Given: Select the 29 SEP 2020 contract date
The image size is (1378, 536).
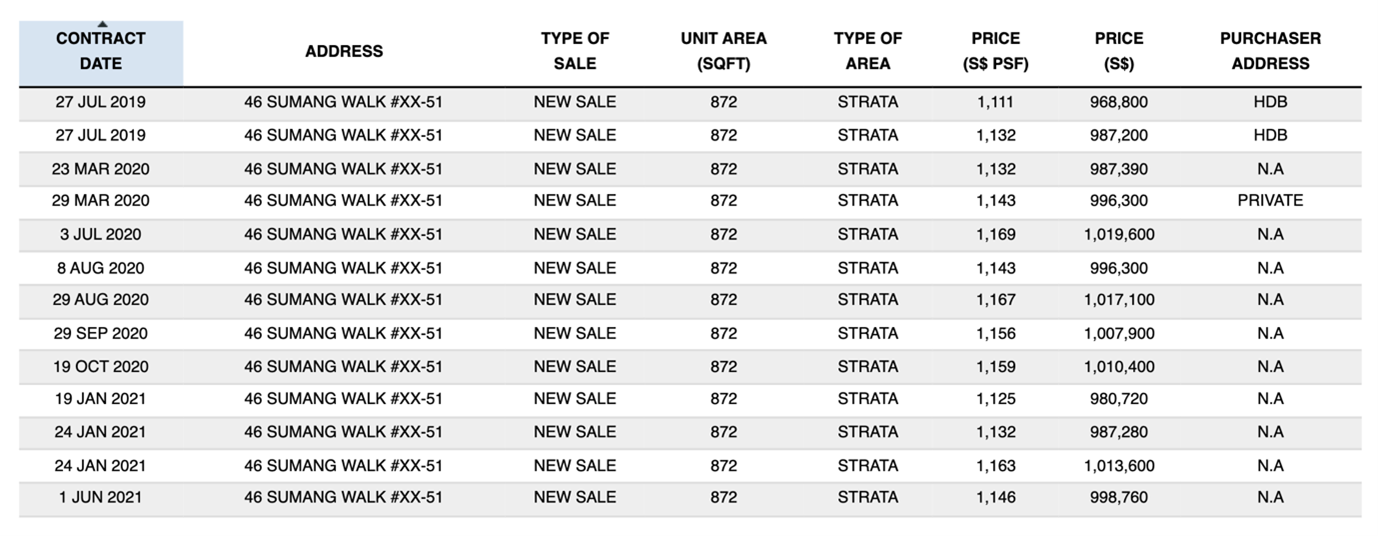Looking at the screenshot, I should pos(101,333).
